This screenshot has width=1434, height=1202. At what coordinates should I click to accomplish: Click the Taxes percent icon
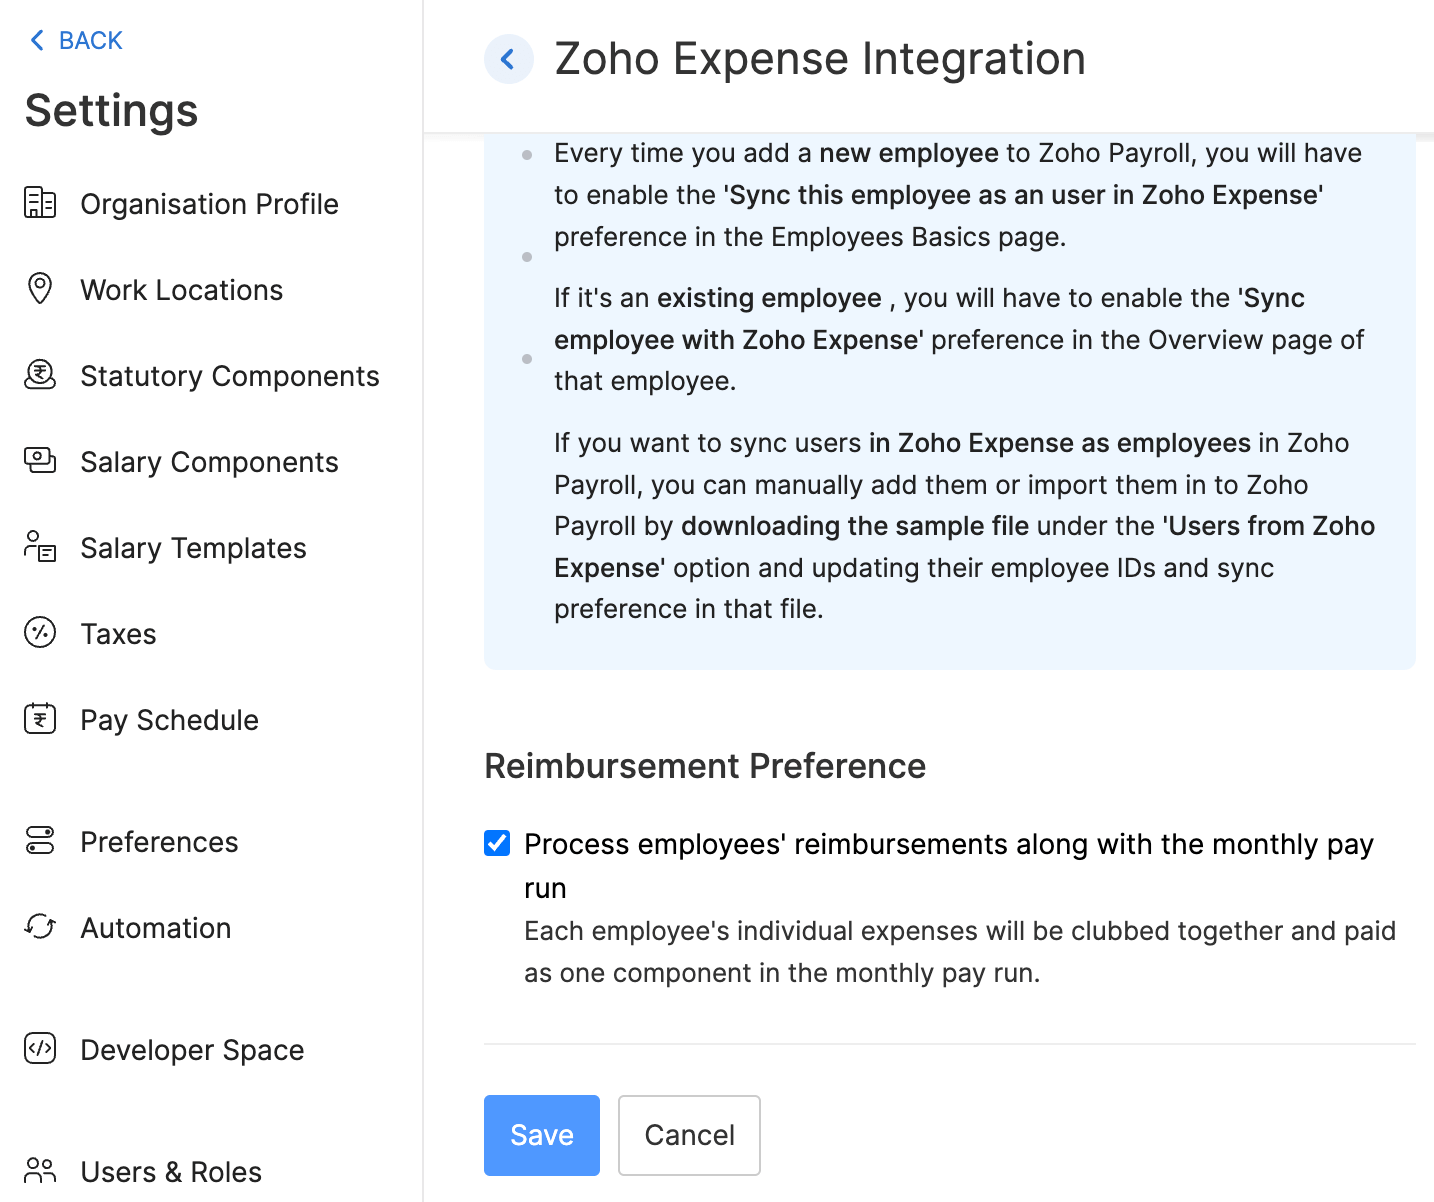coord(40,633)
